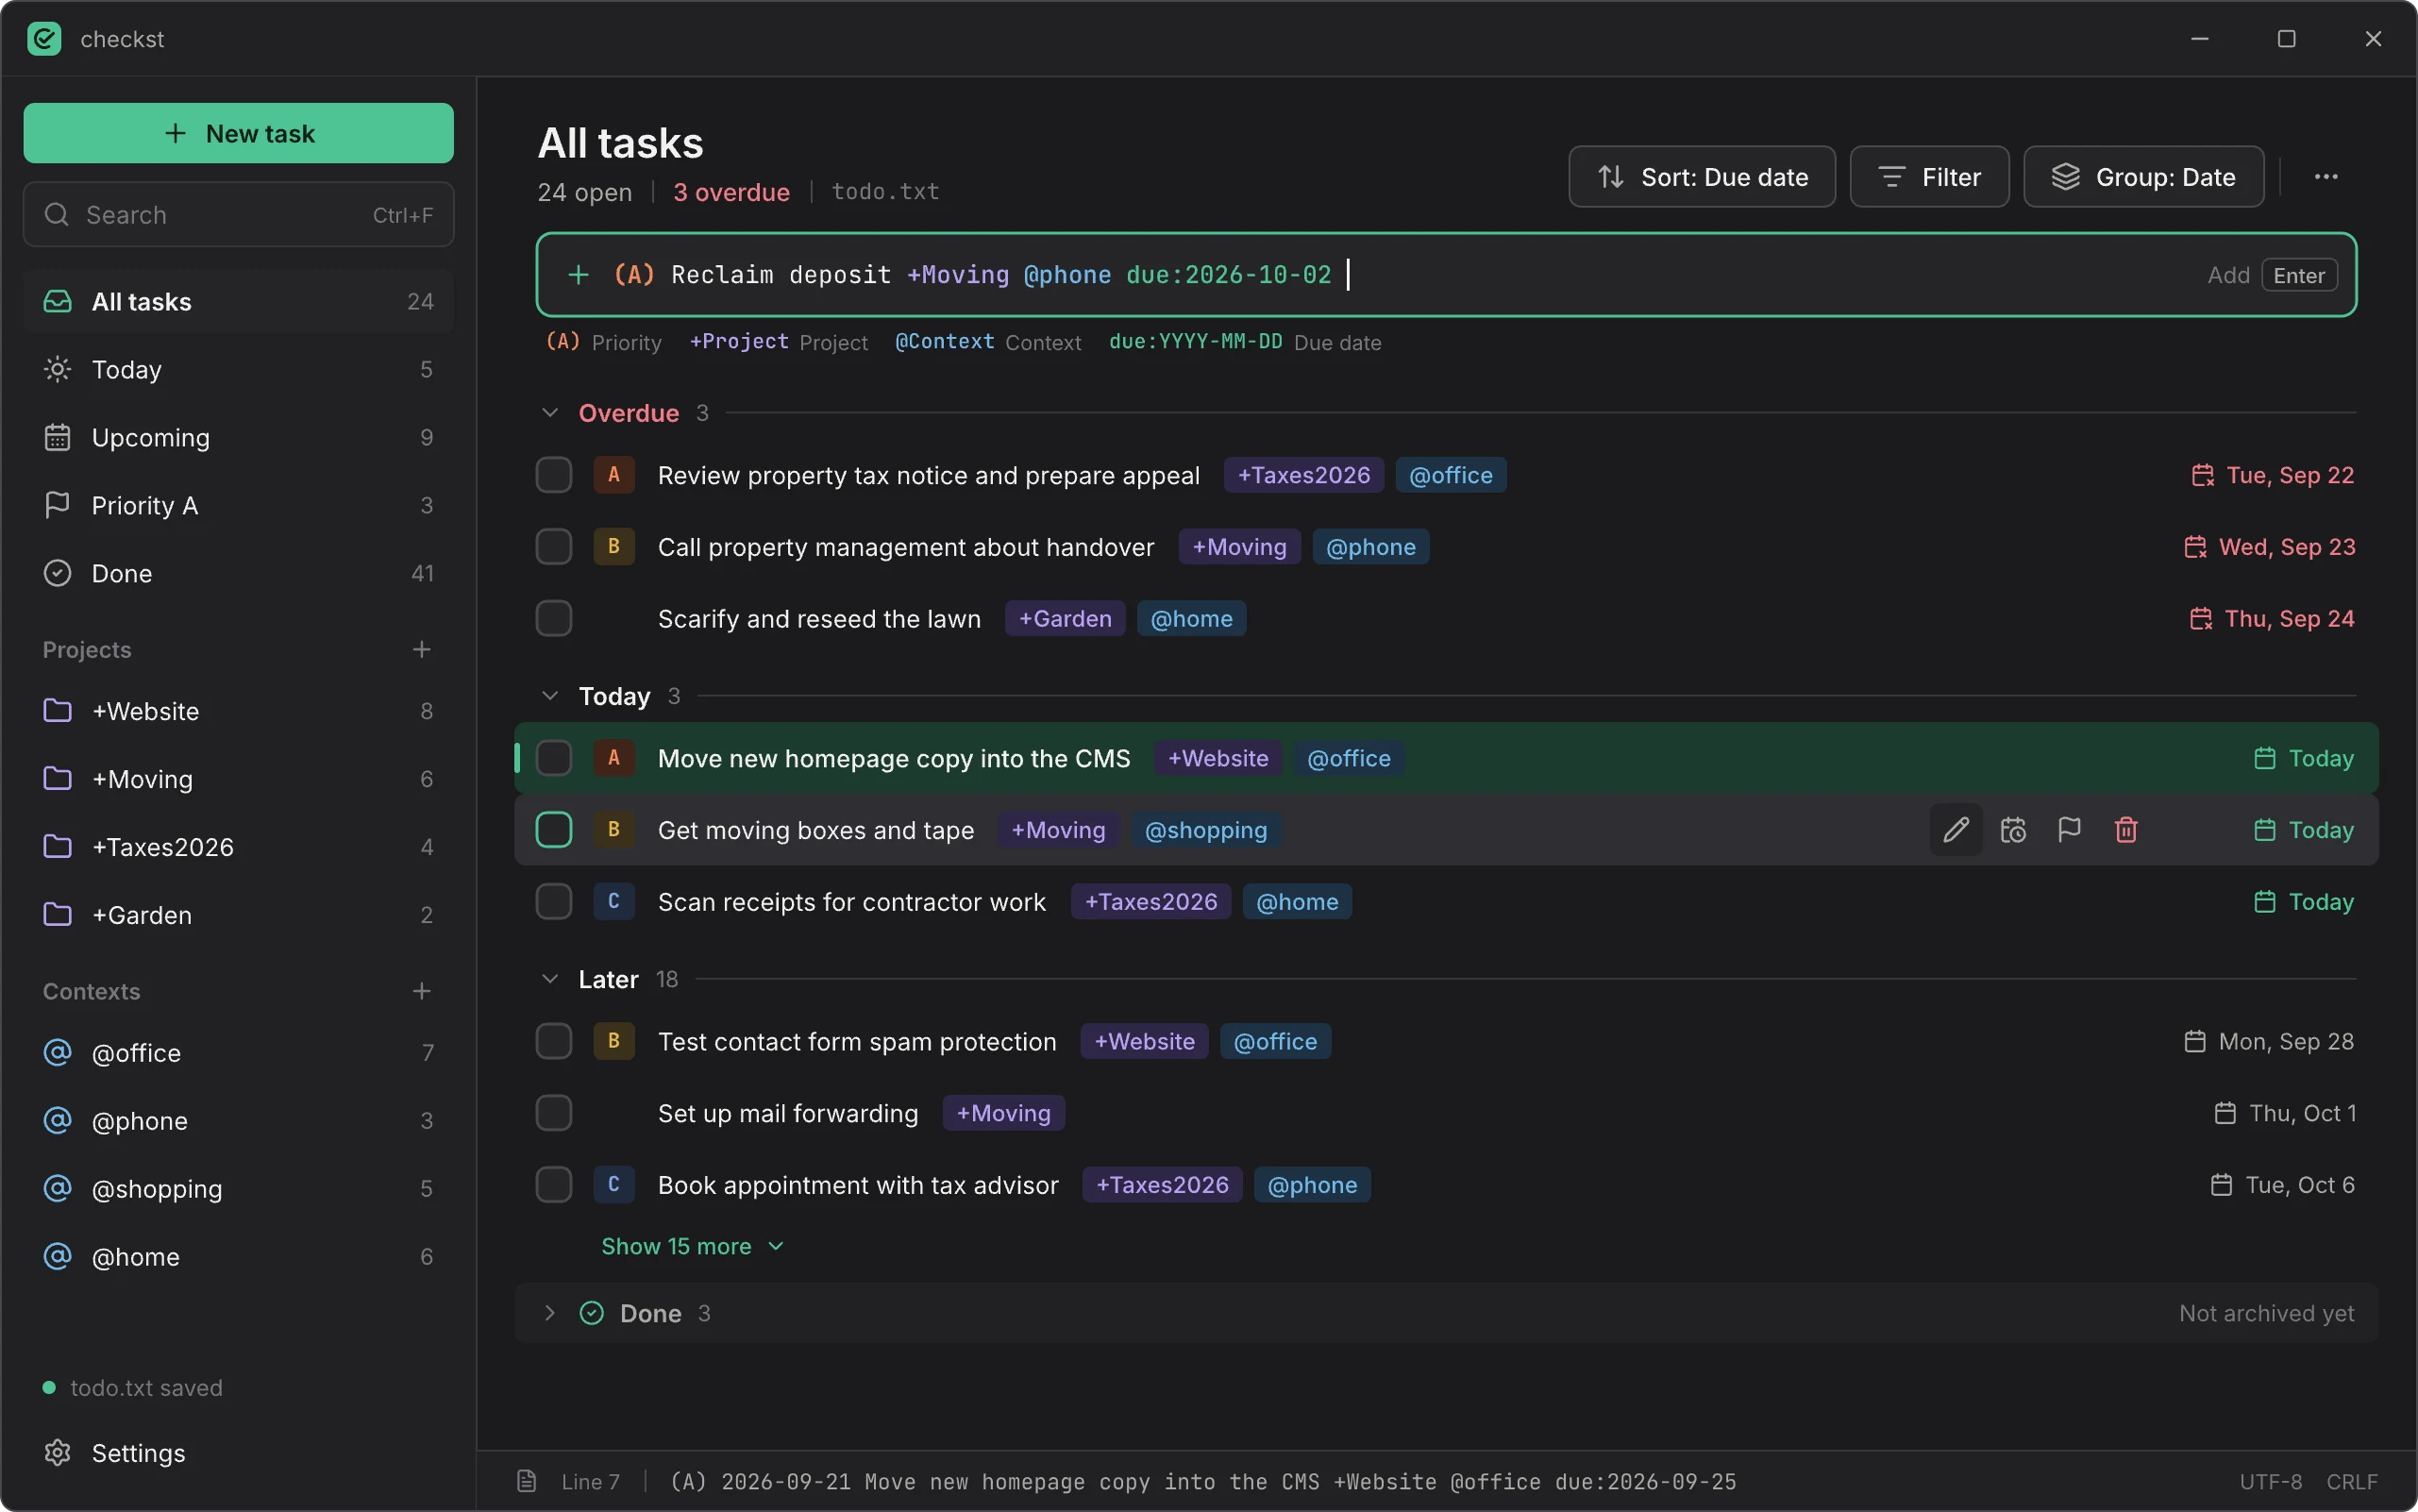Click the overdue calendar icon for Tue, Sep 22
The image size is (2418, 1512).
(x=2202, y=475)
